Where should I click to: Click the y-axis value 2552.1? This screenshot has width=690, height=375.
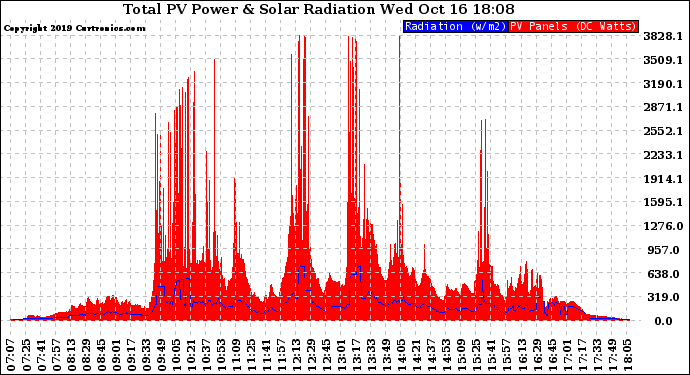(663, 131)
